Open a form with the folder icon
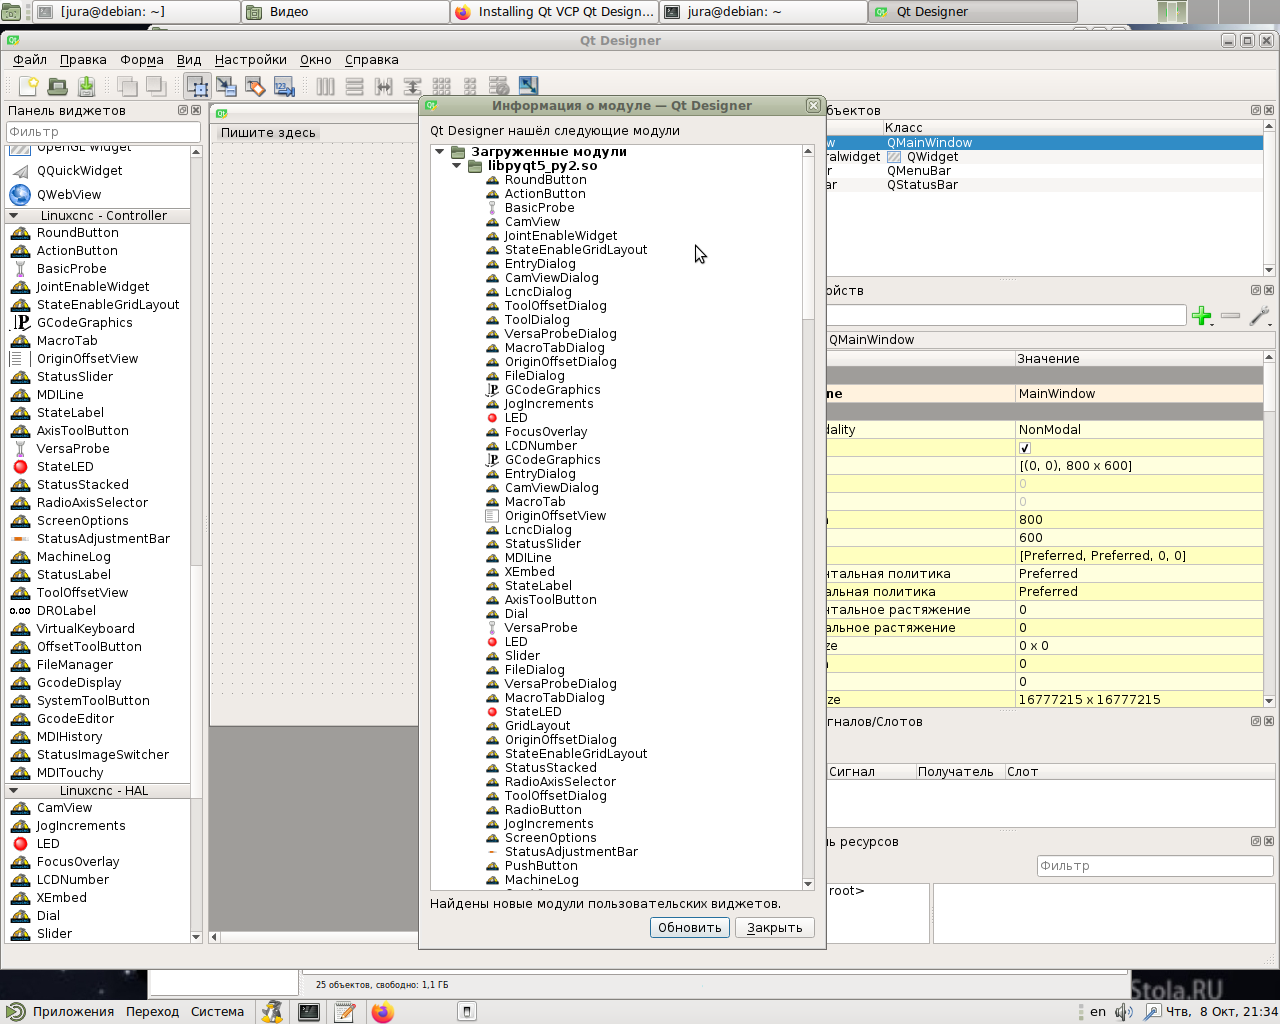 click(x=58, y=87)
